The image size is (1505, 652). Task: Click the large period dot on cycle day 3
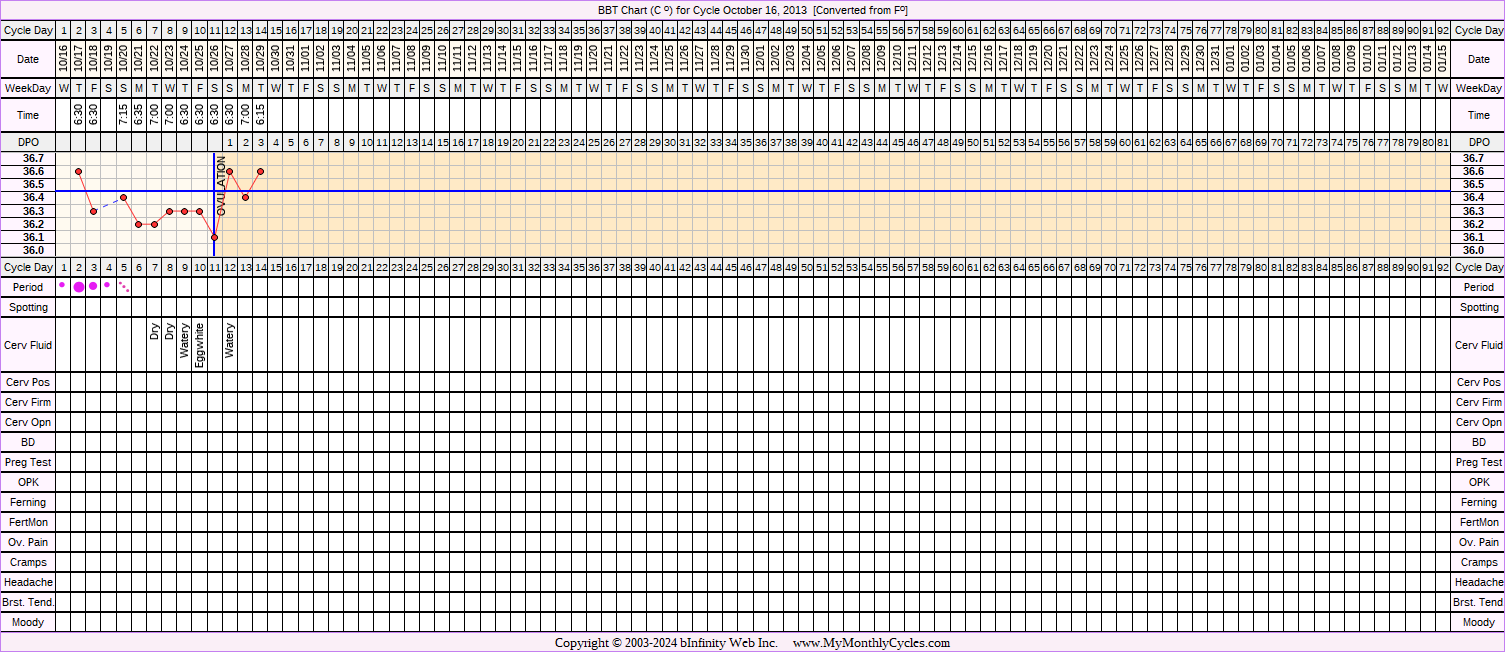point(93,286)
